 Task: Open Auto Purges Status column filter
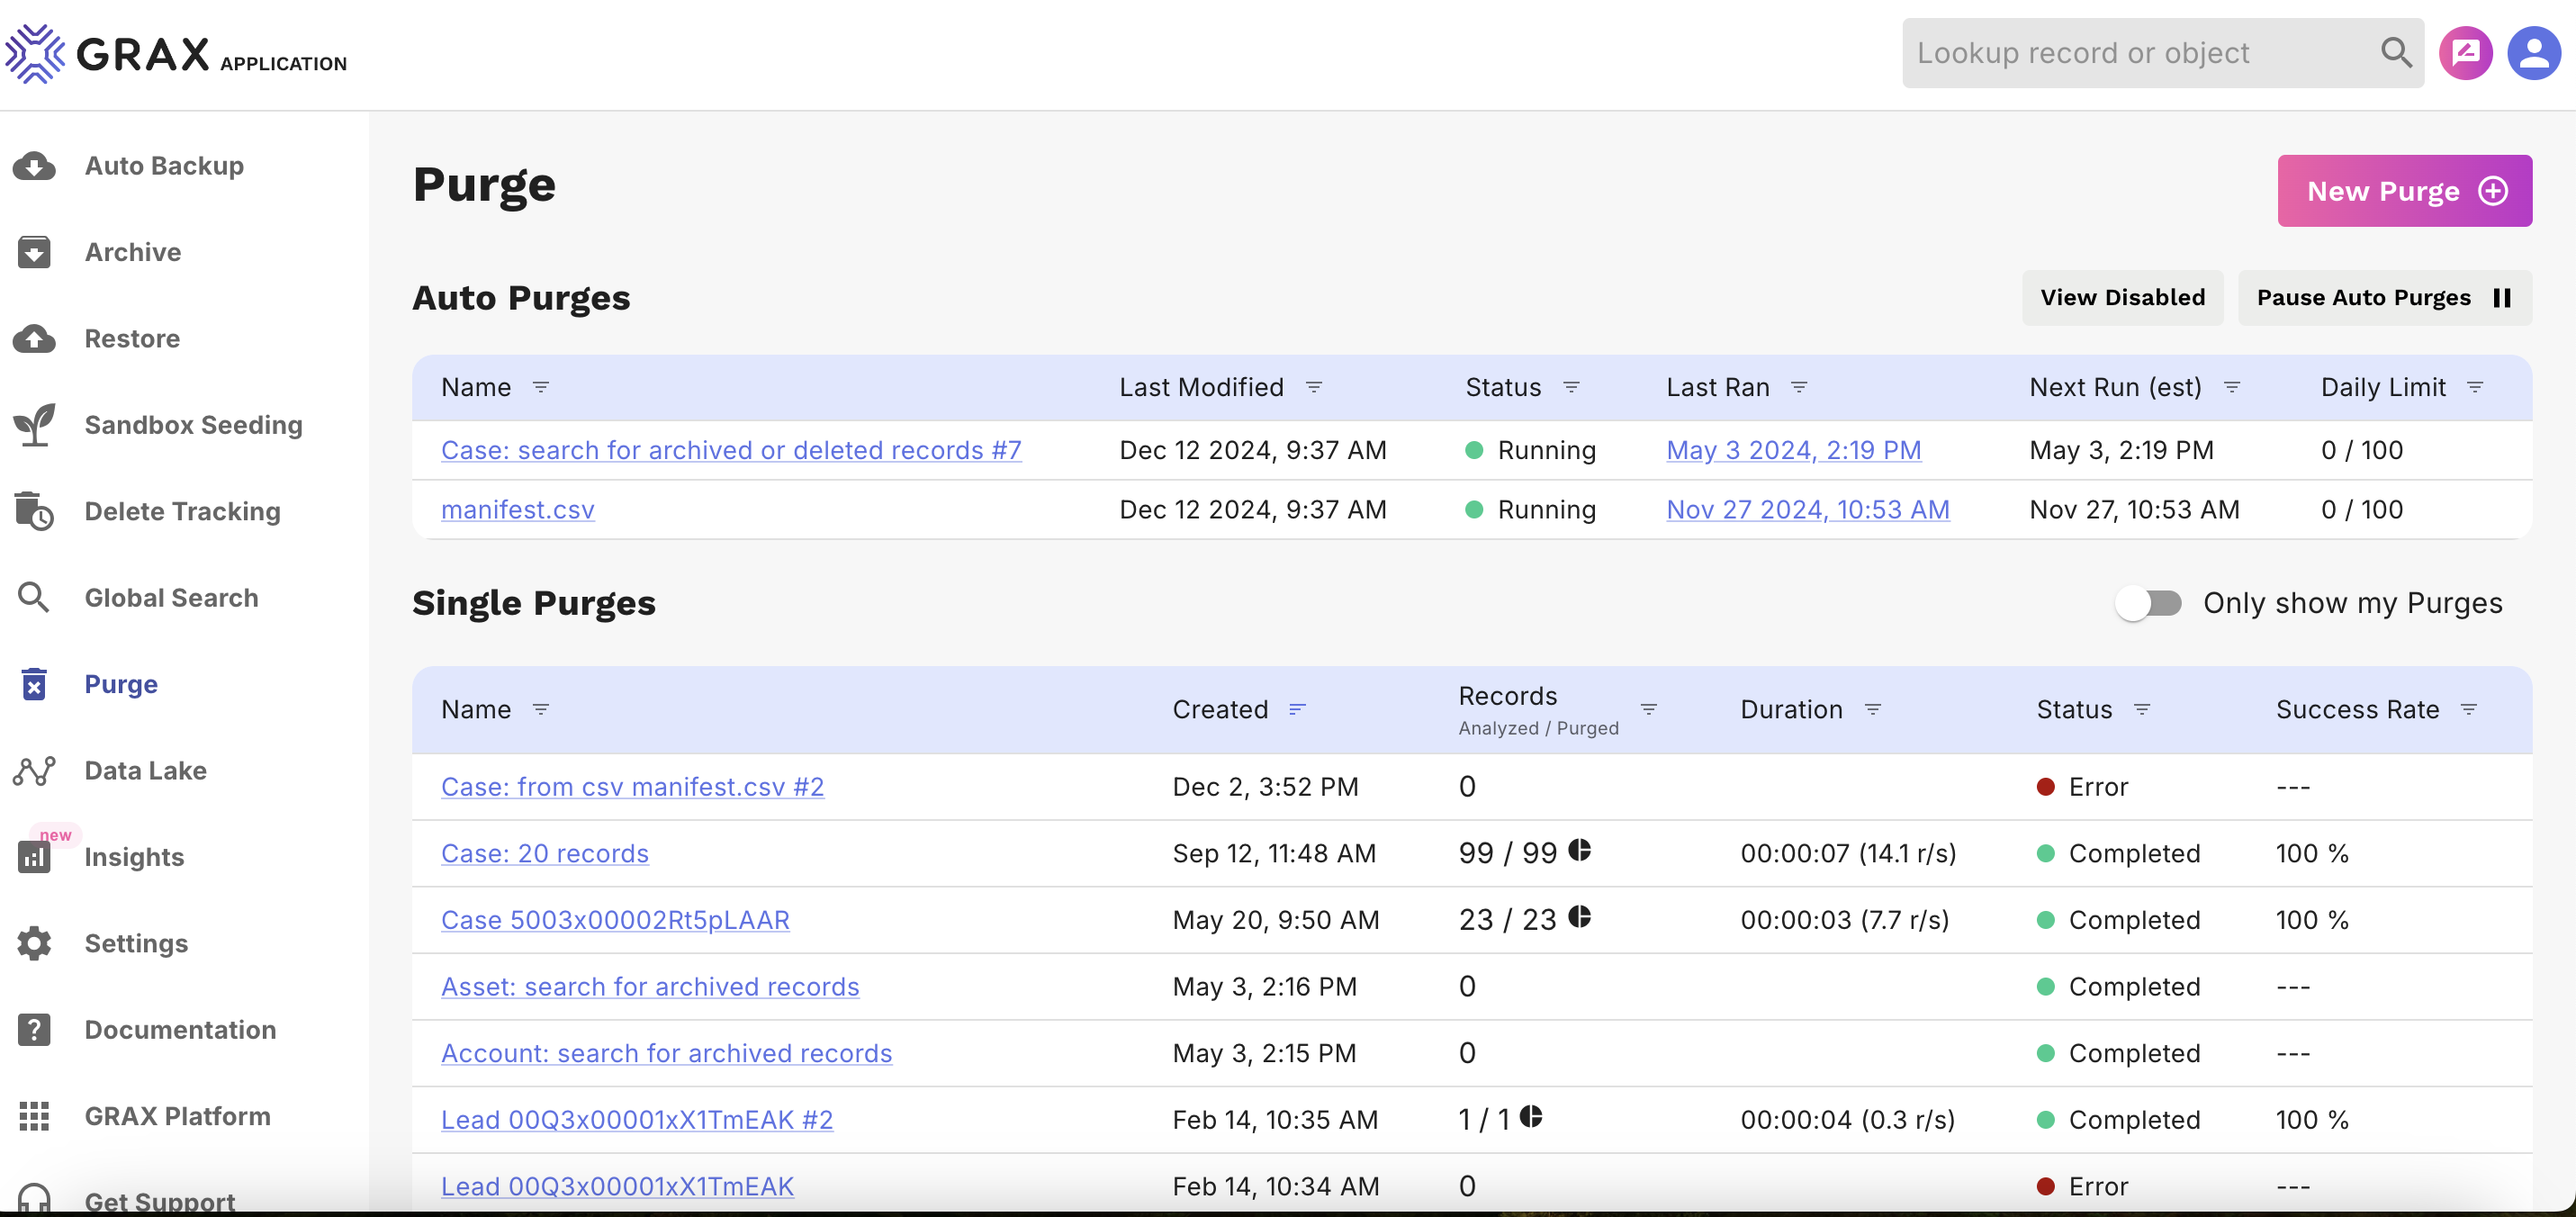[1571, 387]
